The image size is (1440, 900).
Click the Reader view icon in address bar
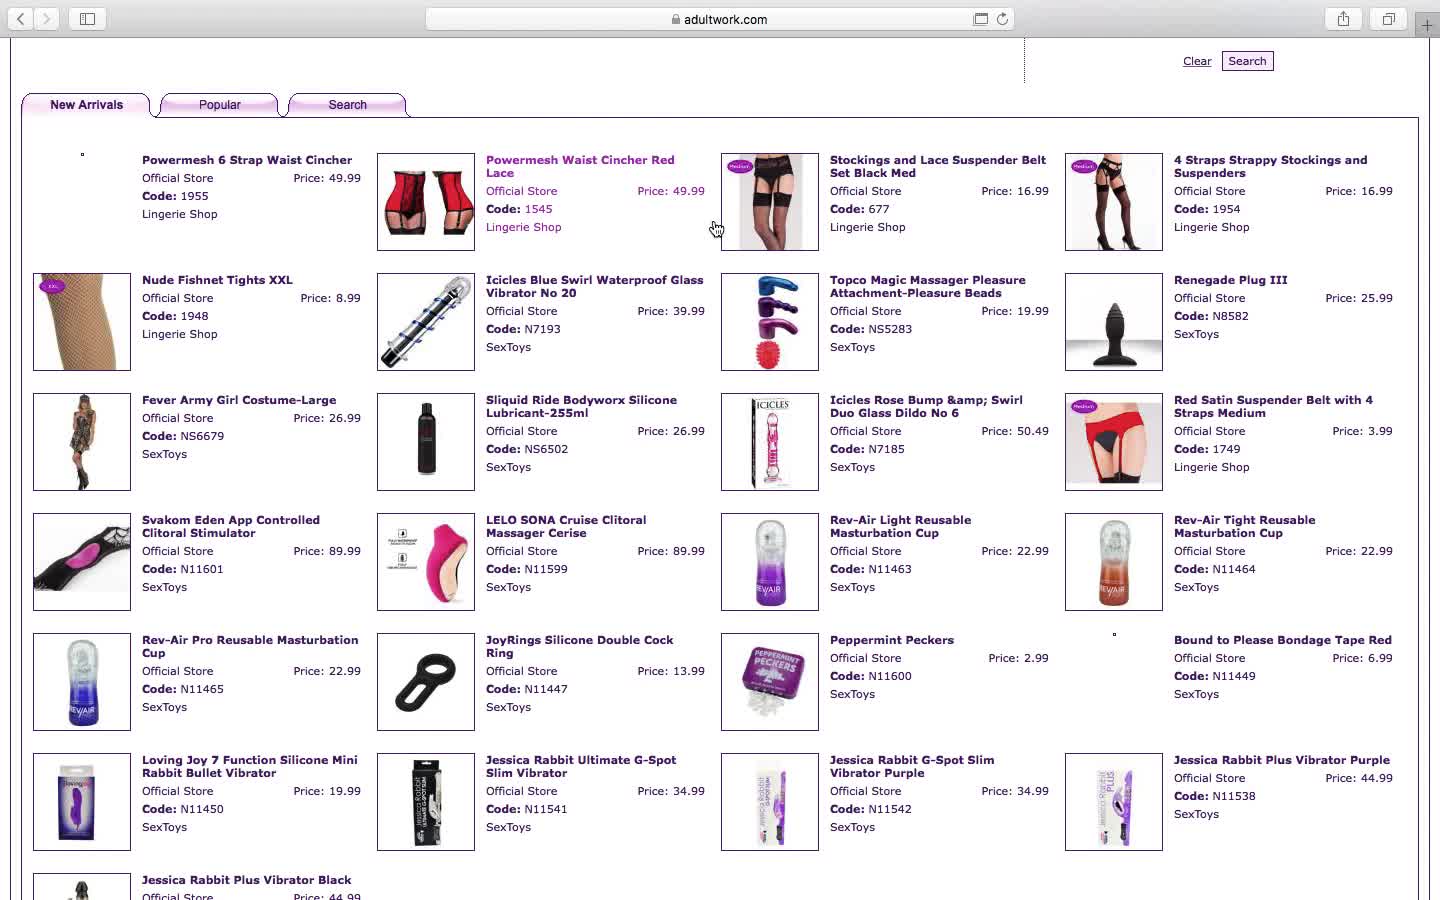[x=980, y=19]
